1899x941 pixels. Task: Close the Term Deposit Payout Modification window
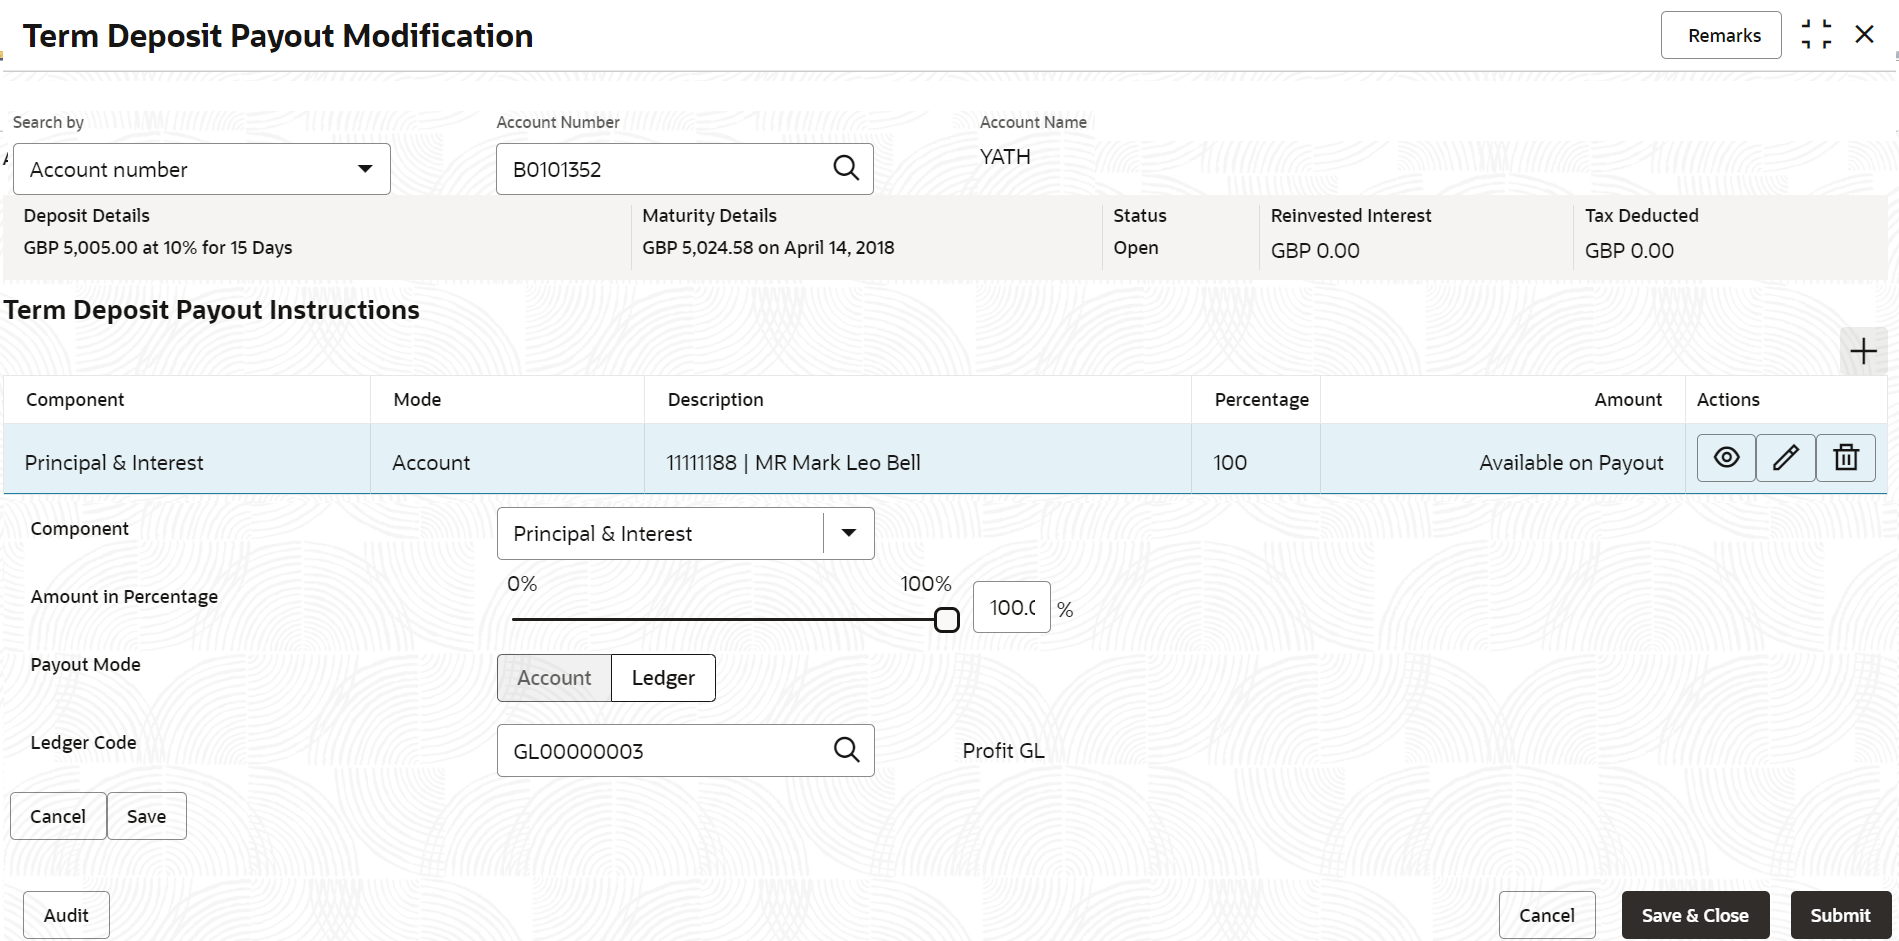(x=1864, y=35)
